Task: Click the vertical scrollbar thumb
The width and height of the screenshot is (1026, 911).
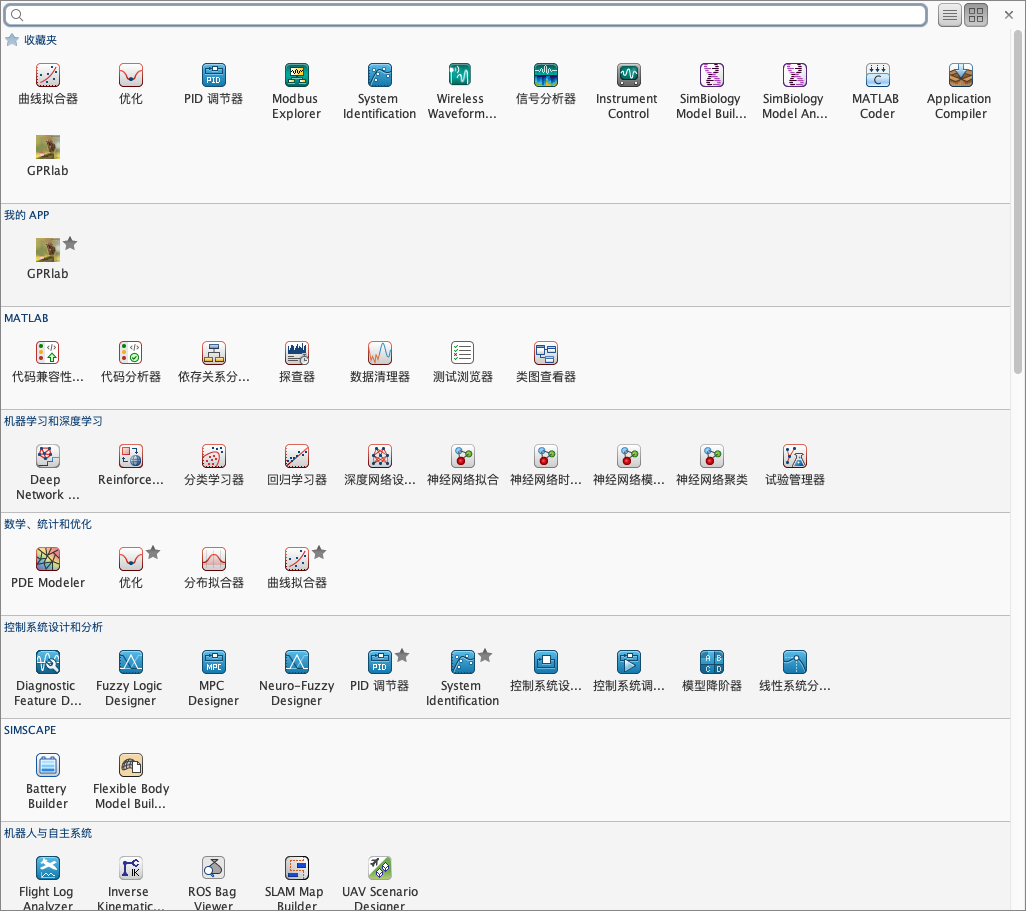Action: pyautogui.click(x=1017, y=203)
